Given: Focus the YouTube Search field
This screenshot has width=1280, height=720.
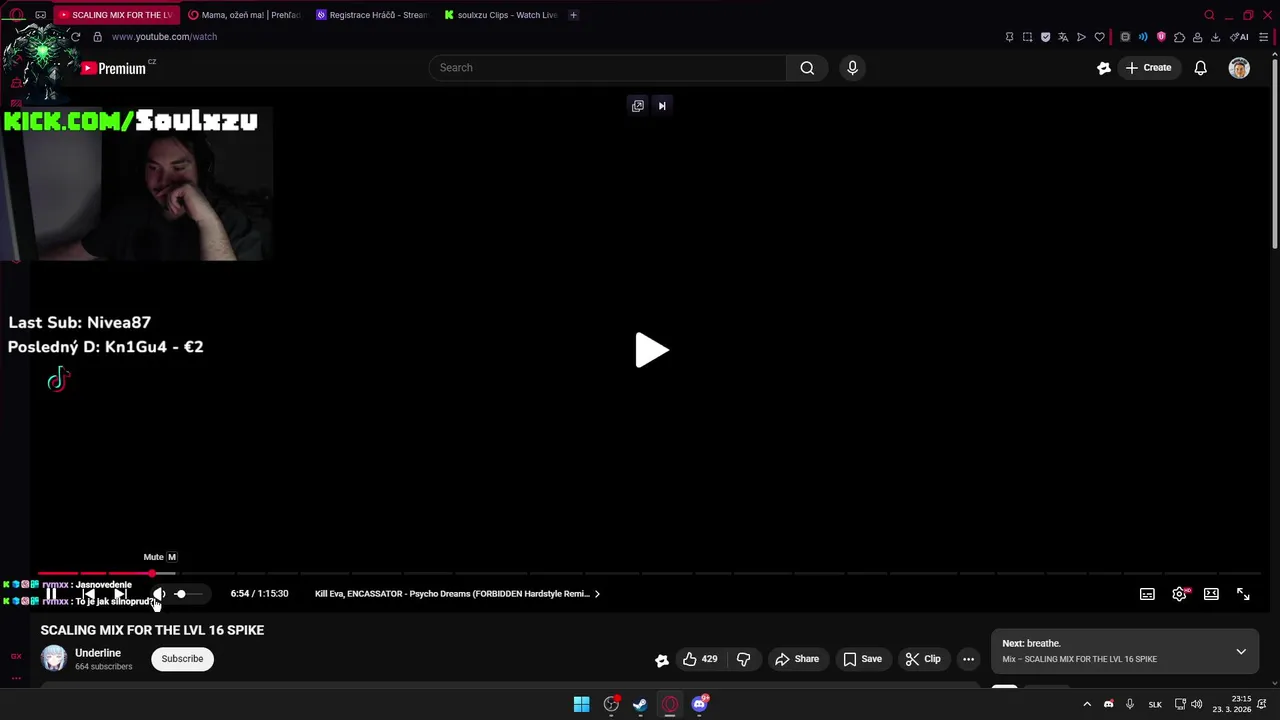Looking at the screenshot, I should [610, 68].
